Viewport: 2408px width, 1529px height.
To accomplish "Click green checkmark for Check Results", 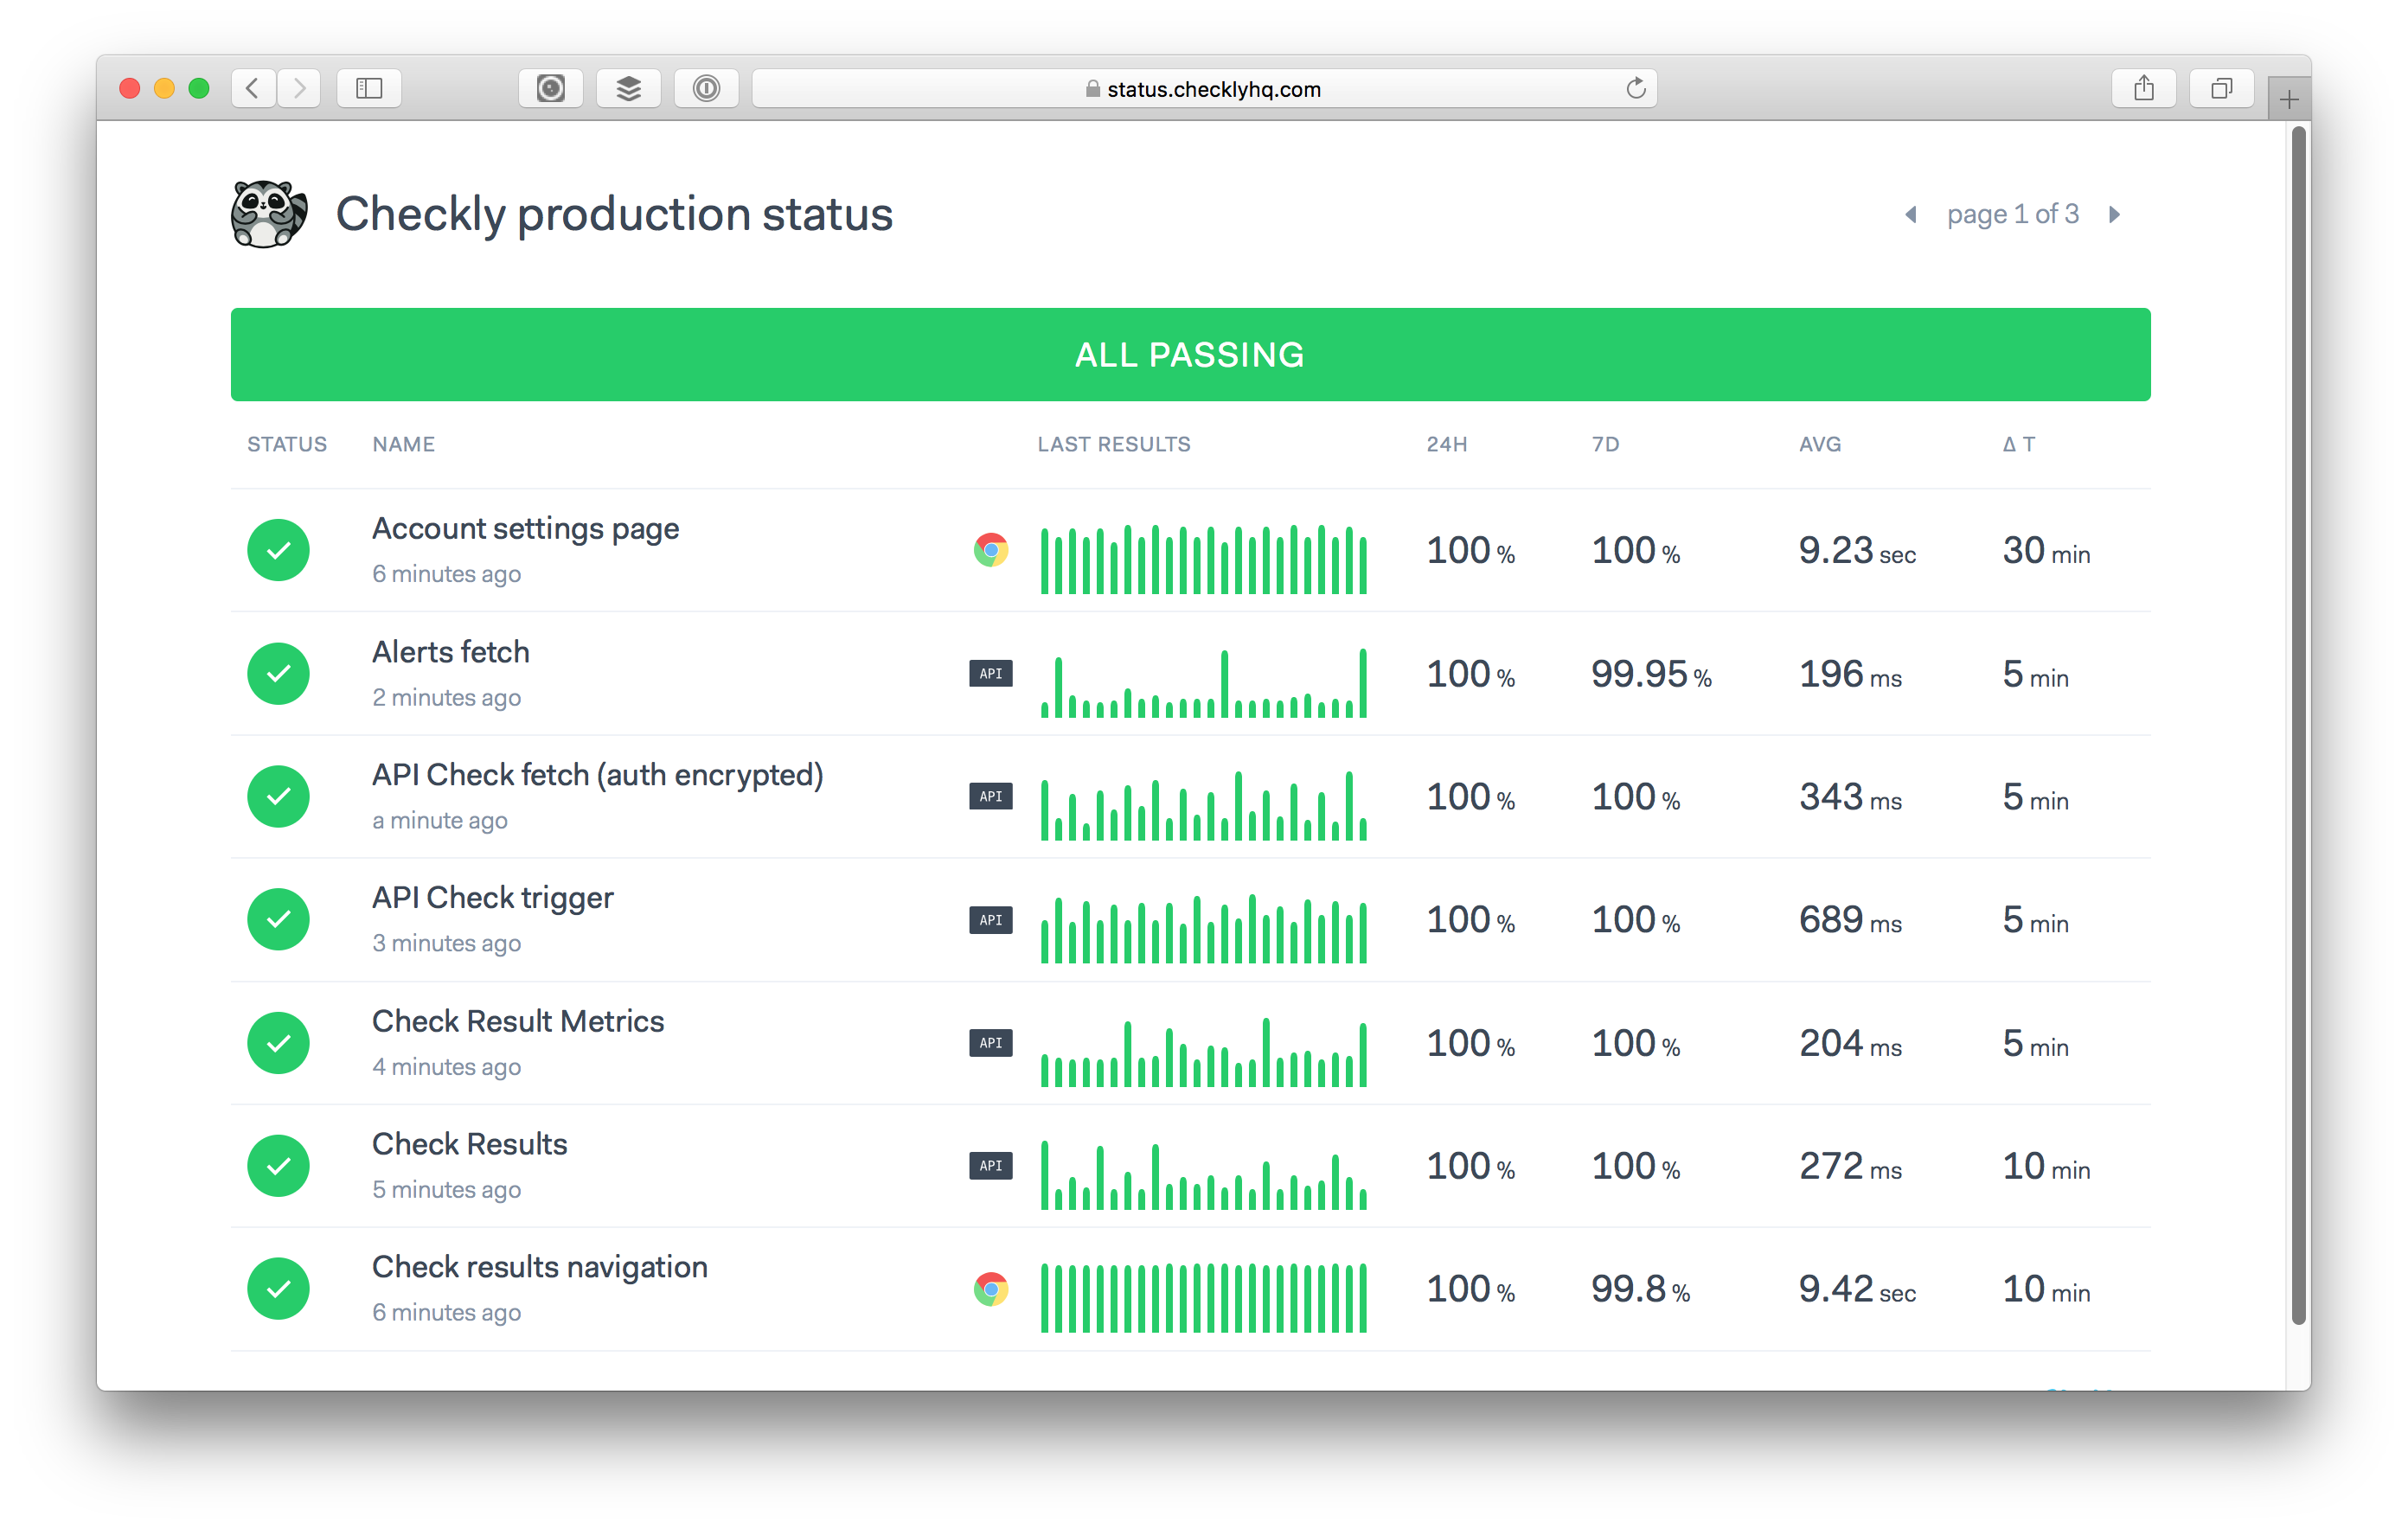I will pos(278,1166).
